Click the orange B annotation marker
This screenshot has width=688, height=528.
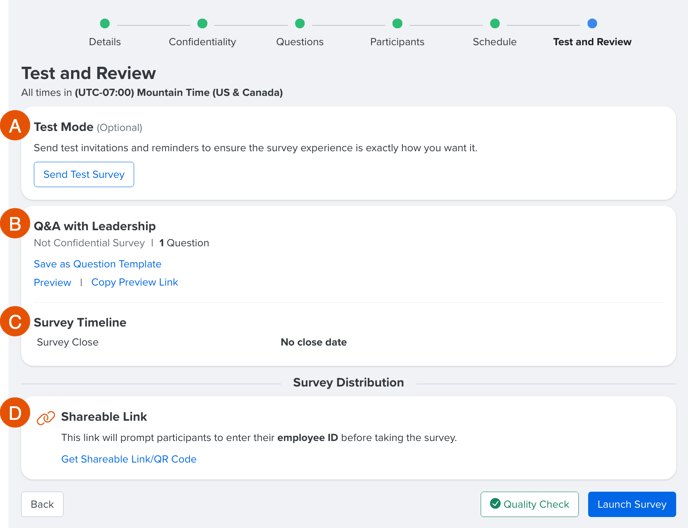(x=15, y=223)
